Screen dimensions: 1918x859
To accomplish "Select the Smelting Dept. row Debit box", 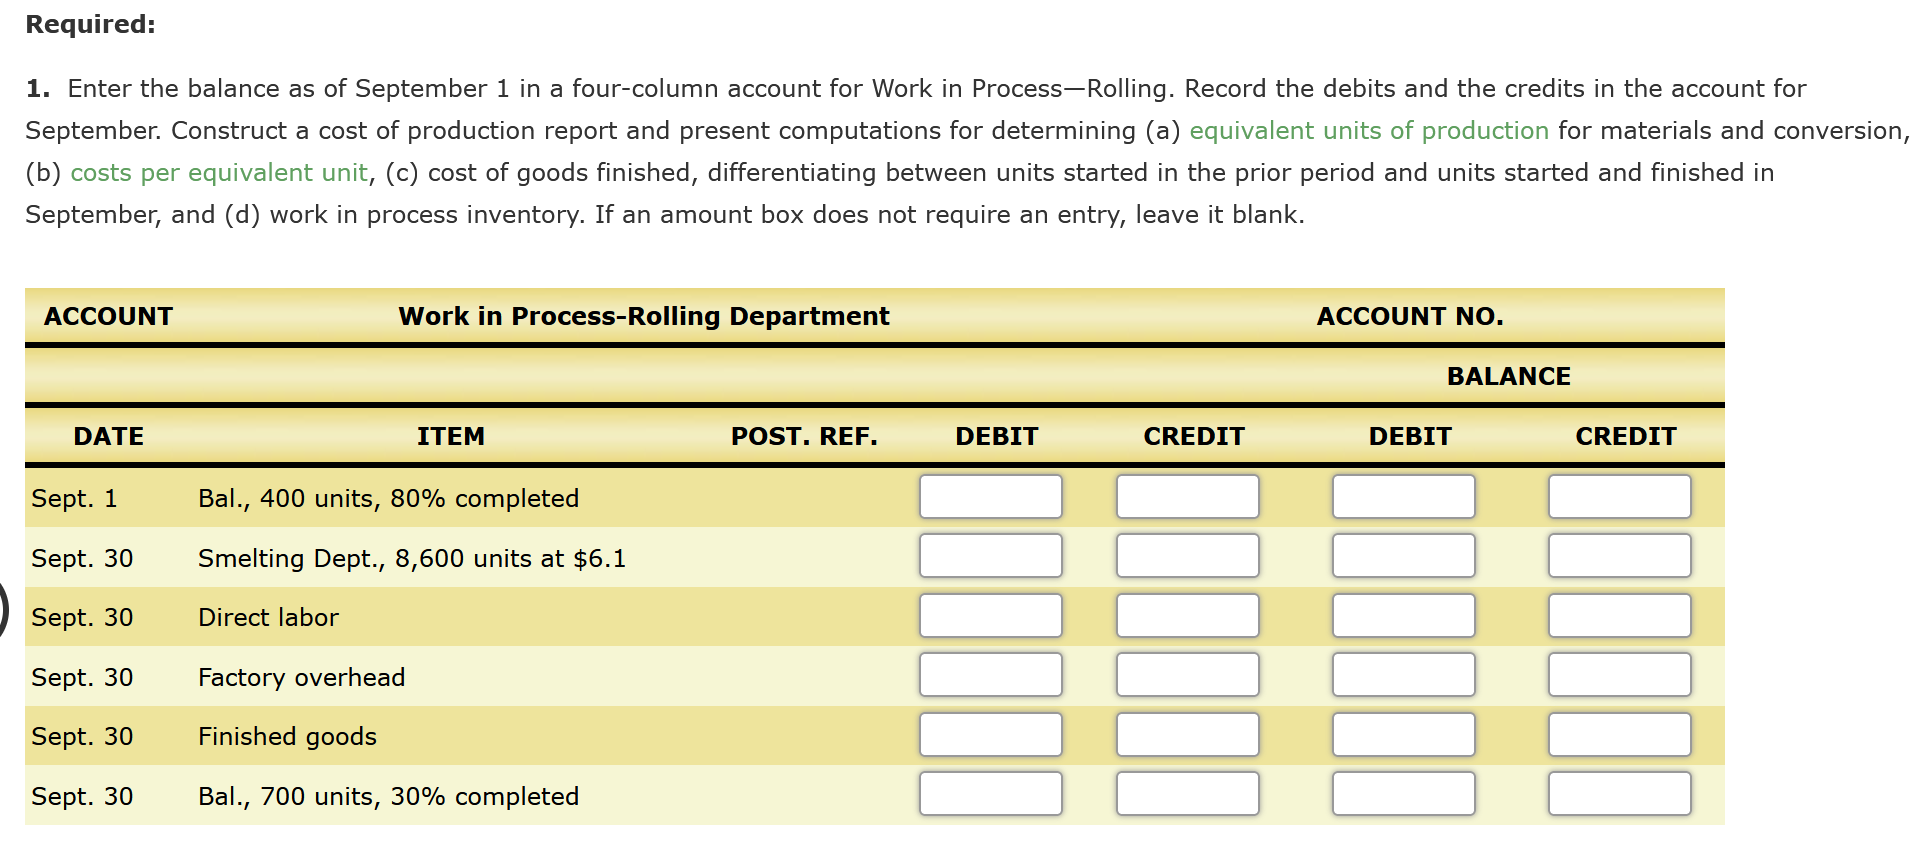I will click(990, 556).
